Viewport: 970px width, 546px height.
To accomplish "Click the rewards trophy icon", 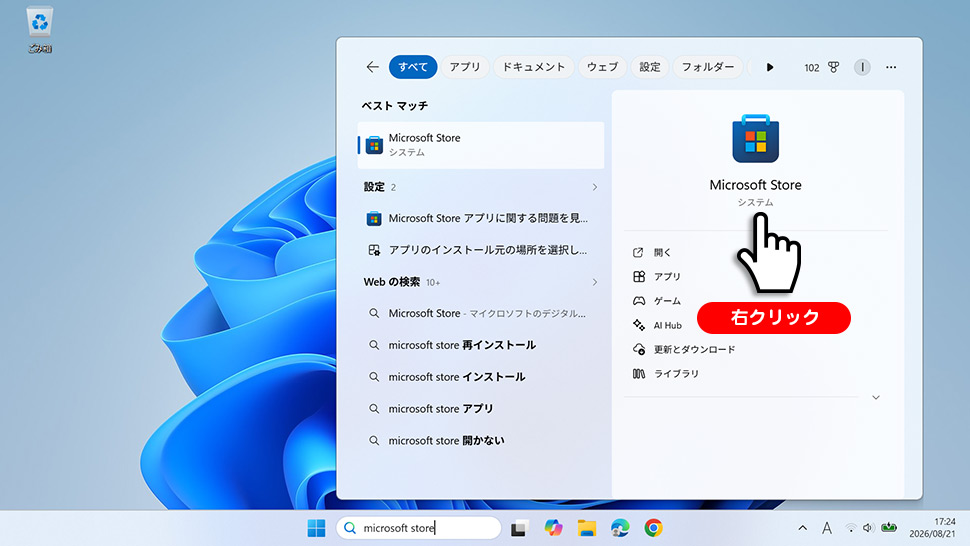I will [x=834, y=67].
